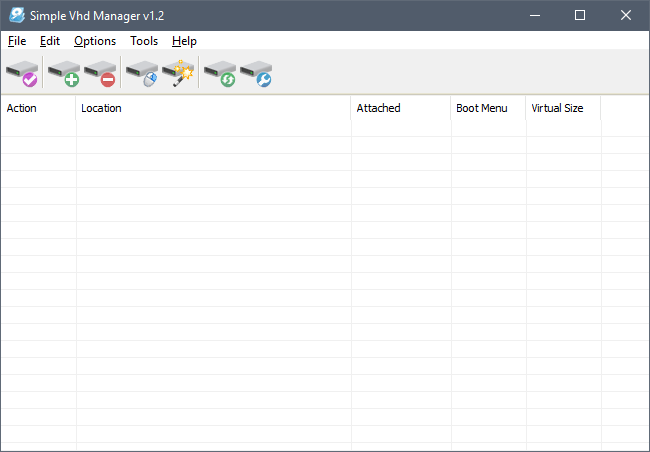Sort by the Attached column header
Viewport: 650px width, 452px height.
[400, 108]
